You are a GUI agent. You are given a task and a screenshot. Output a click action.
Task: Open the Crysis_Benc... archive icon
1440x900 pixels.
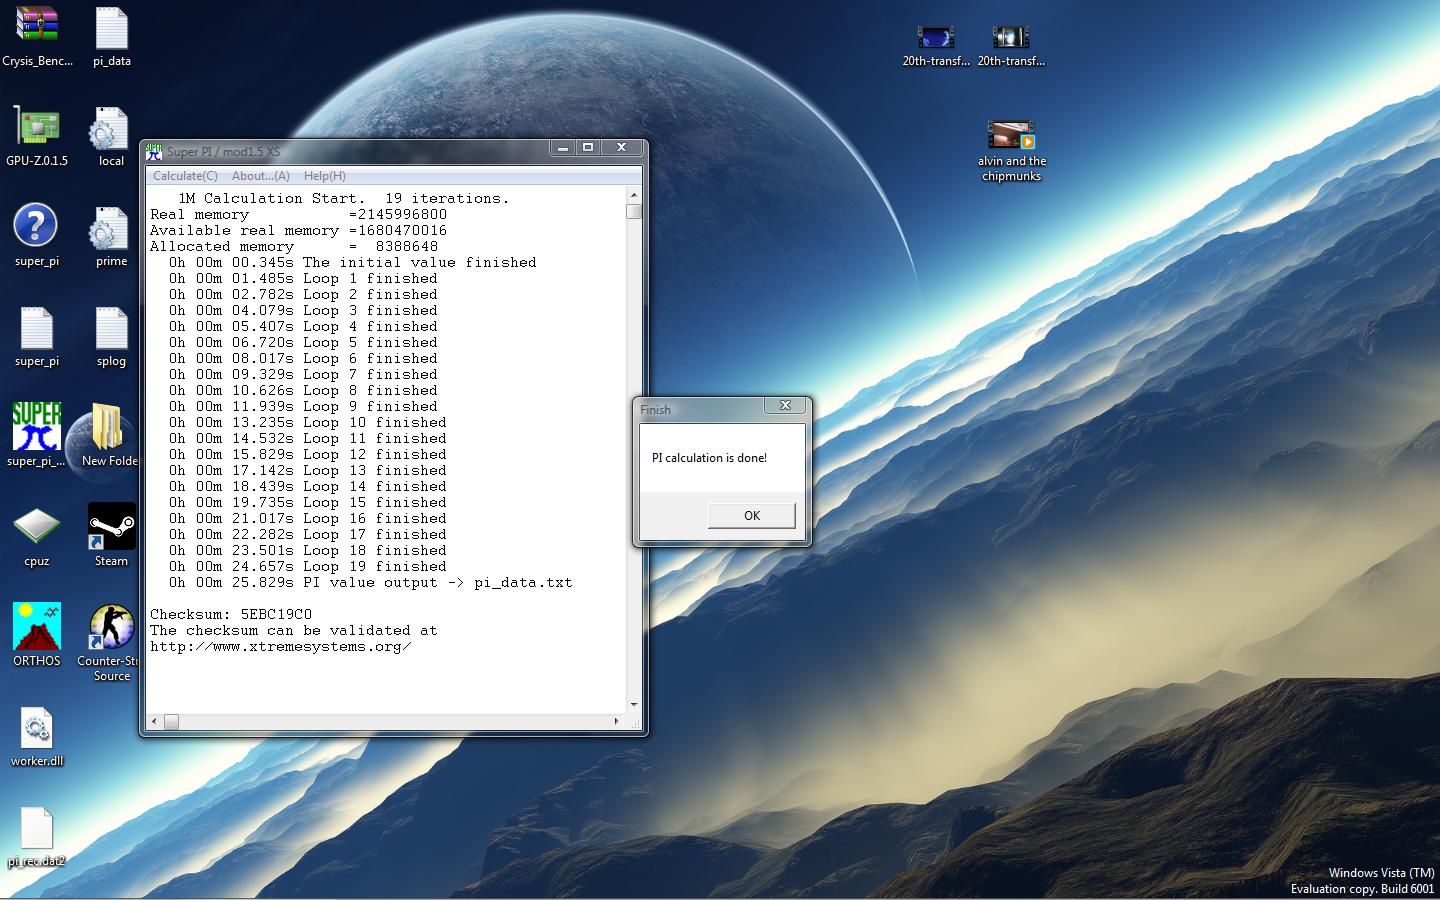coord(37,36)
